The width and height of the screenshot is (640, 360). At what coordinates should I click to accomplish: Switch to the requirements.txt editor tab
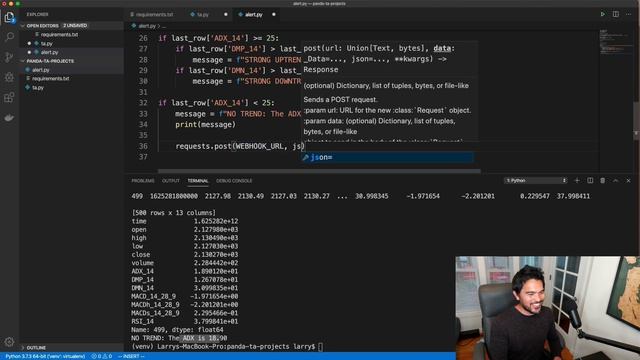click(x=153, y=14)
